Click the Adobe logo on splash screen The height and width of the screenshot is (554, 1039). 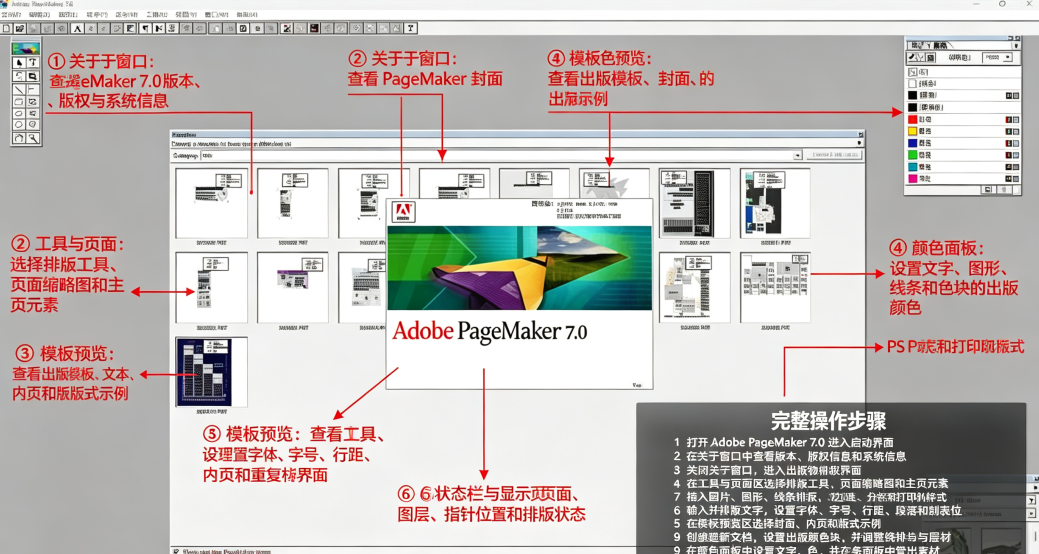pyautogui.click(x=403, y=211)
